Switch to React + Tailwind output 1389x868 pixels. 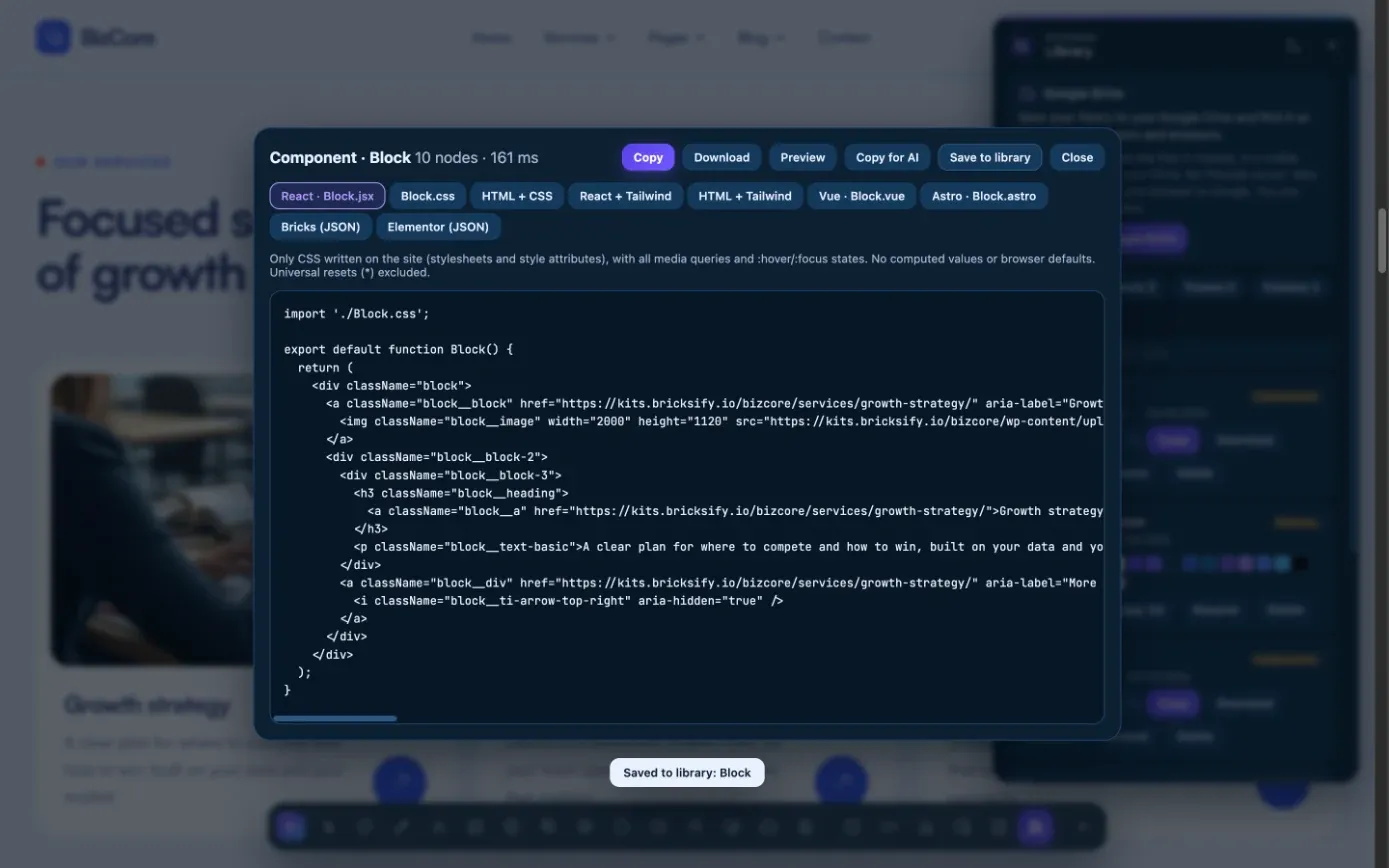point(626,196)
